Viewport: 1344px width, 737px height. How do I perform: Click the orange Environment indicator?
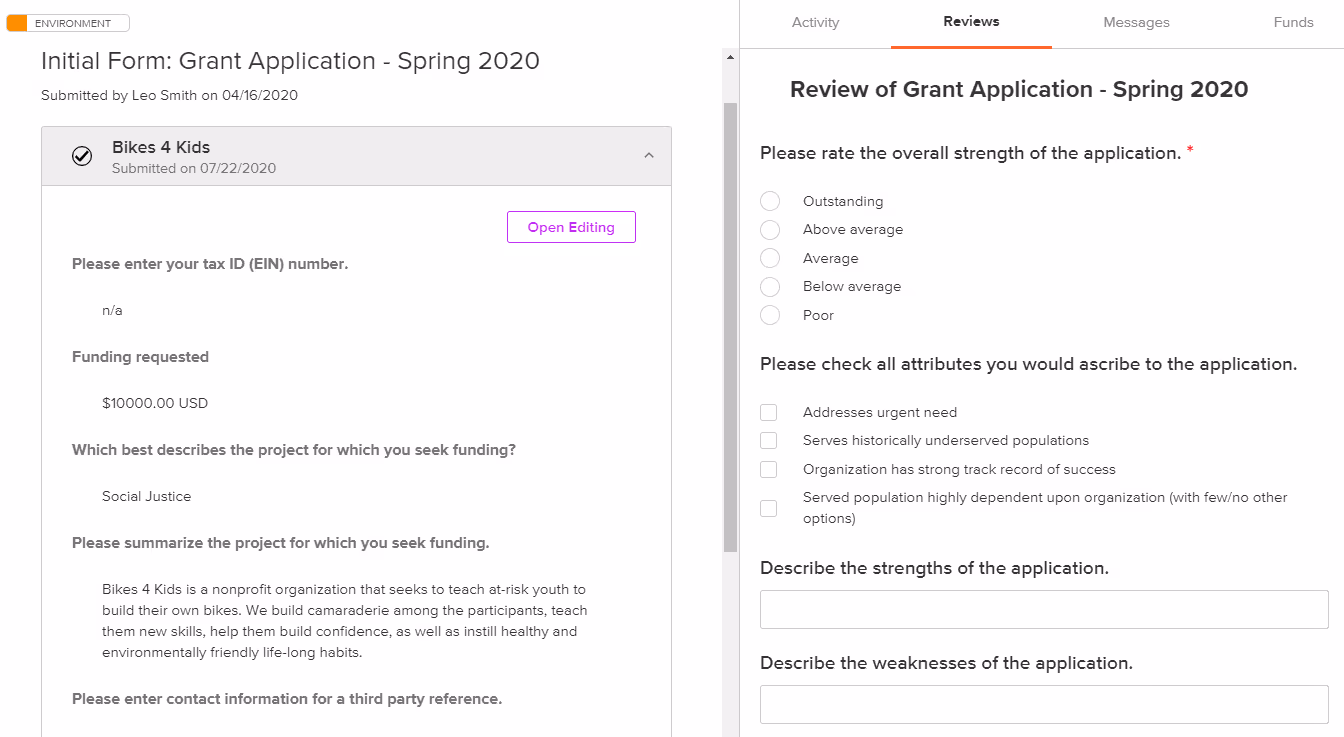(x=17, y=23)
